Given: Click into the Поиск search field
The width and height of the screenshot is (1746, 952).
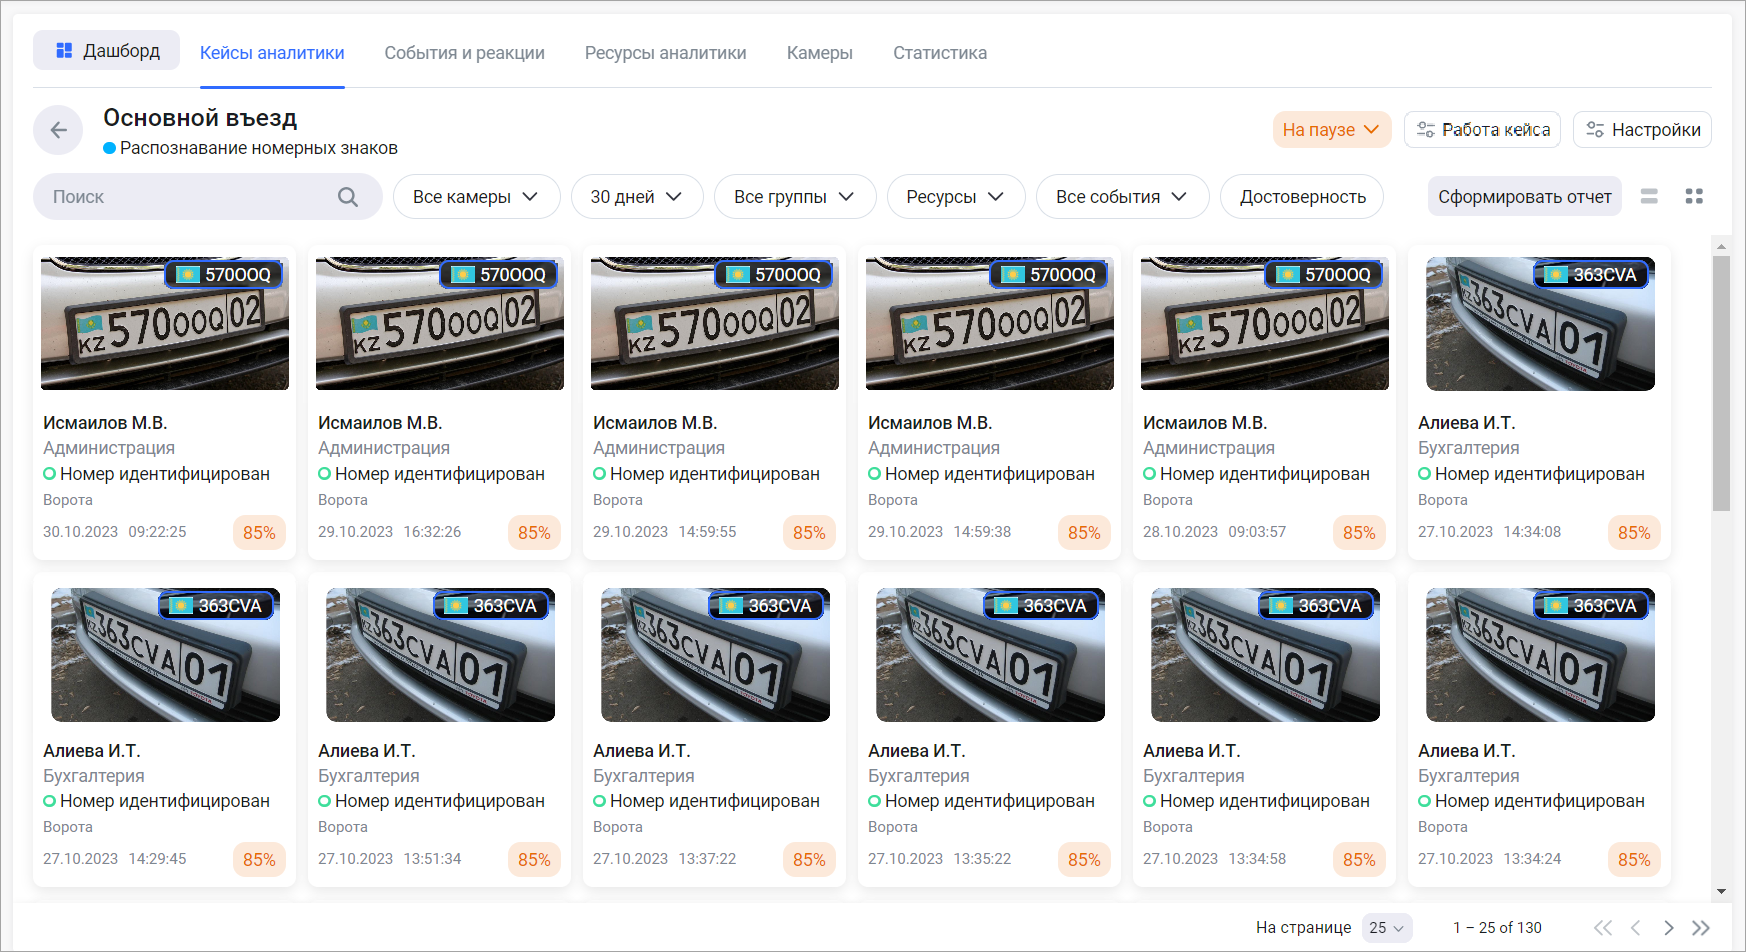Looking at the screenshot, I should click(x=190, y=197).
